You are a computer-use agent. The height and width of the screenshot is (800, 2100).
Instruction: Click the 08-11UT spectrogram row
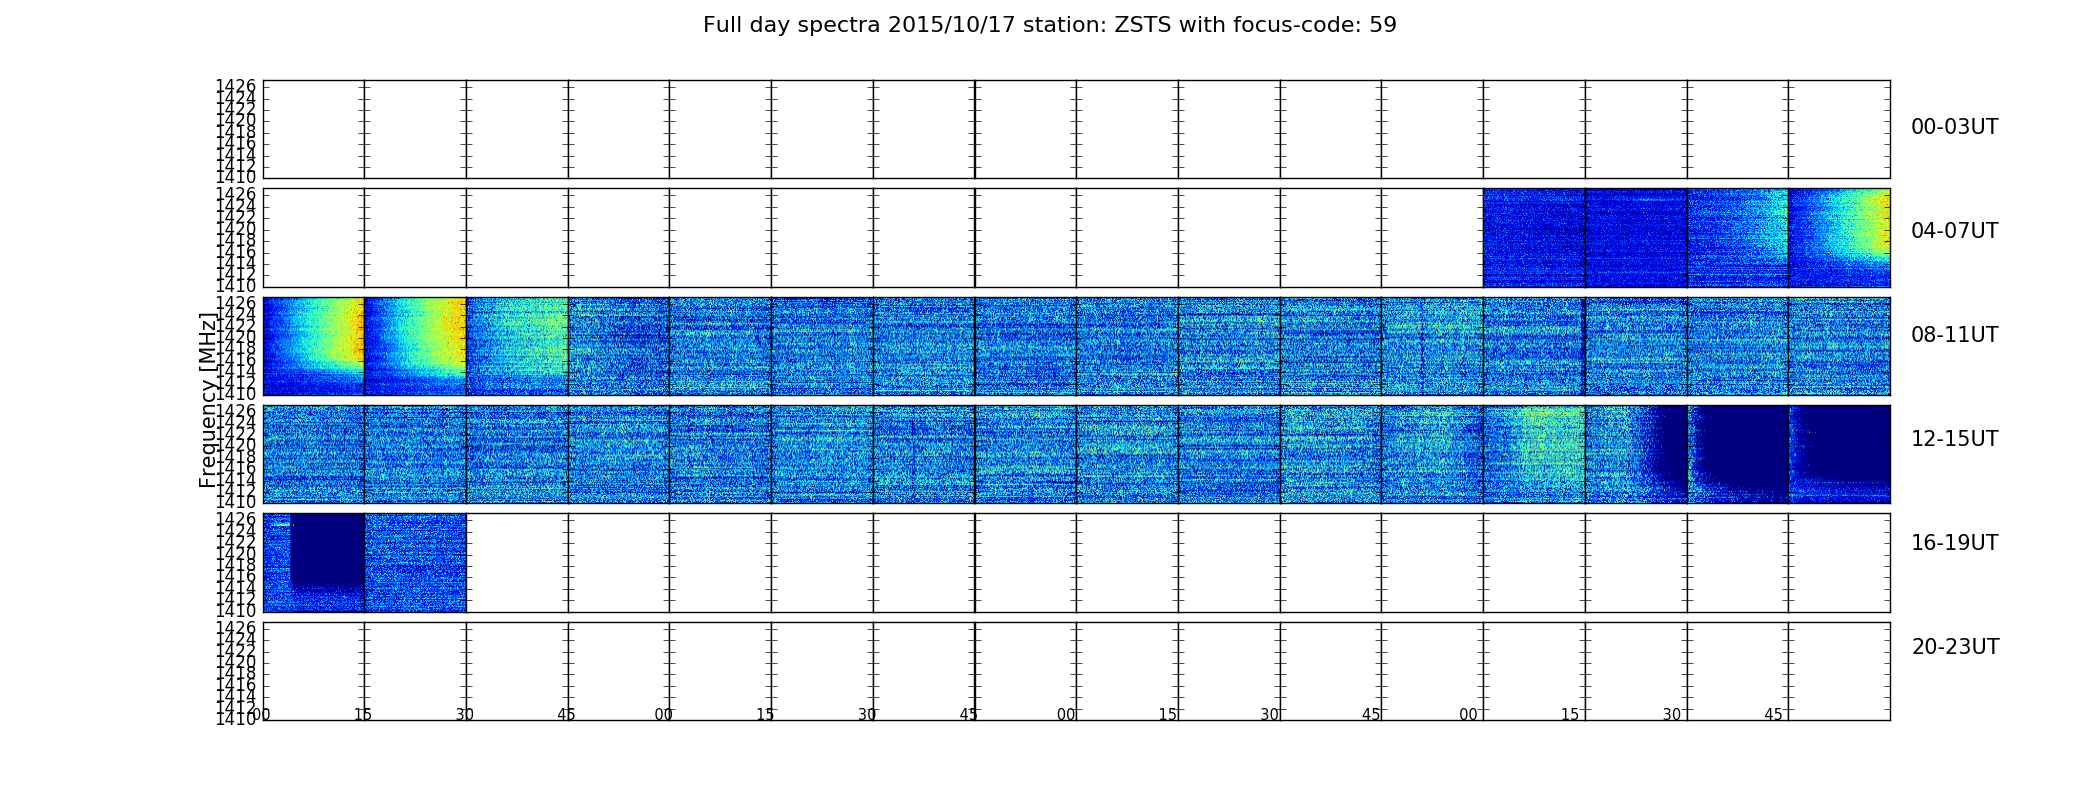[1076, 346]
